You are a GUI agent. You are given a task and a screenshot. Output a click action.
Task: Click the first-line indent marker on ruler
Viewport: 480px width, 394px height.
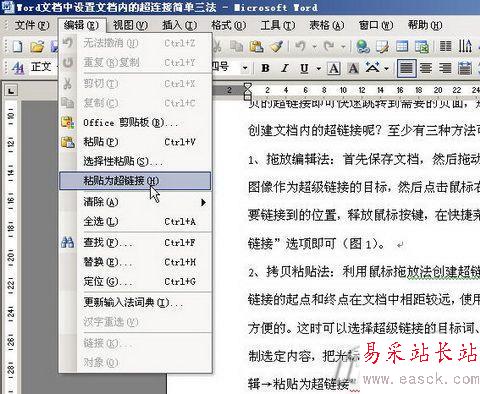pyautogui.click(x=248, y=87)
